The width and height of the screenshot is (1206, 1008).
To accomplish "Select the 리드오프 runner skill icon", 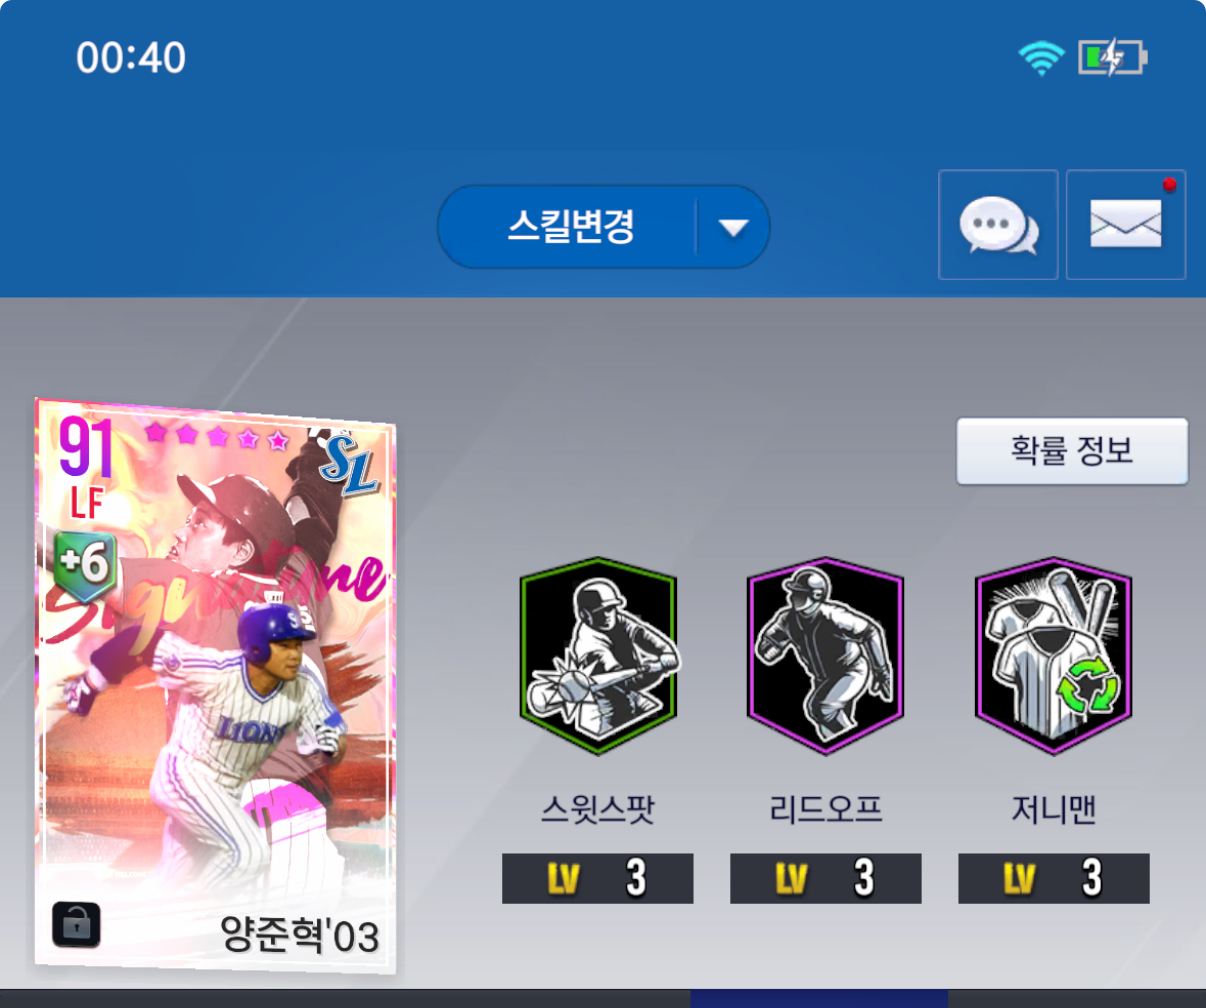I will coord(826,656).
